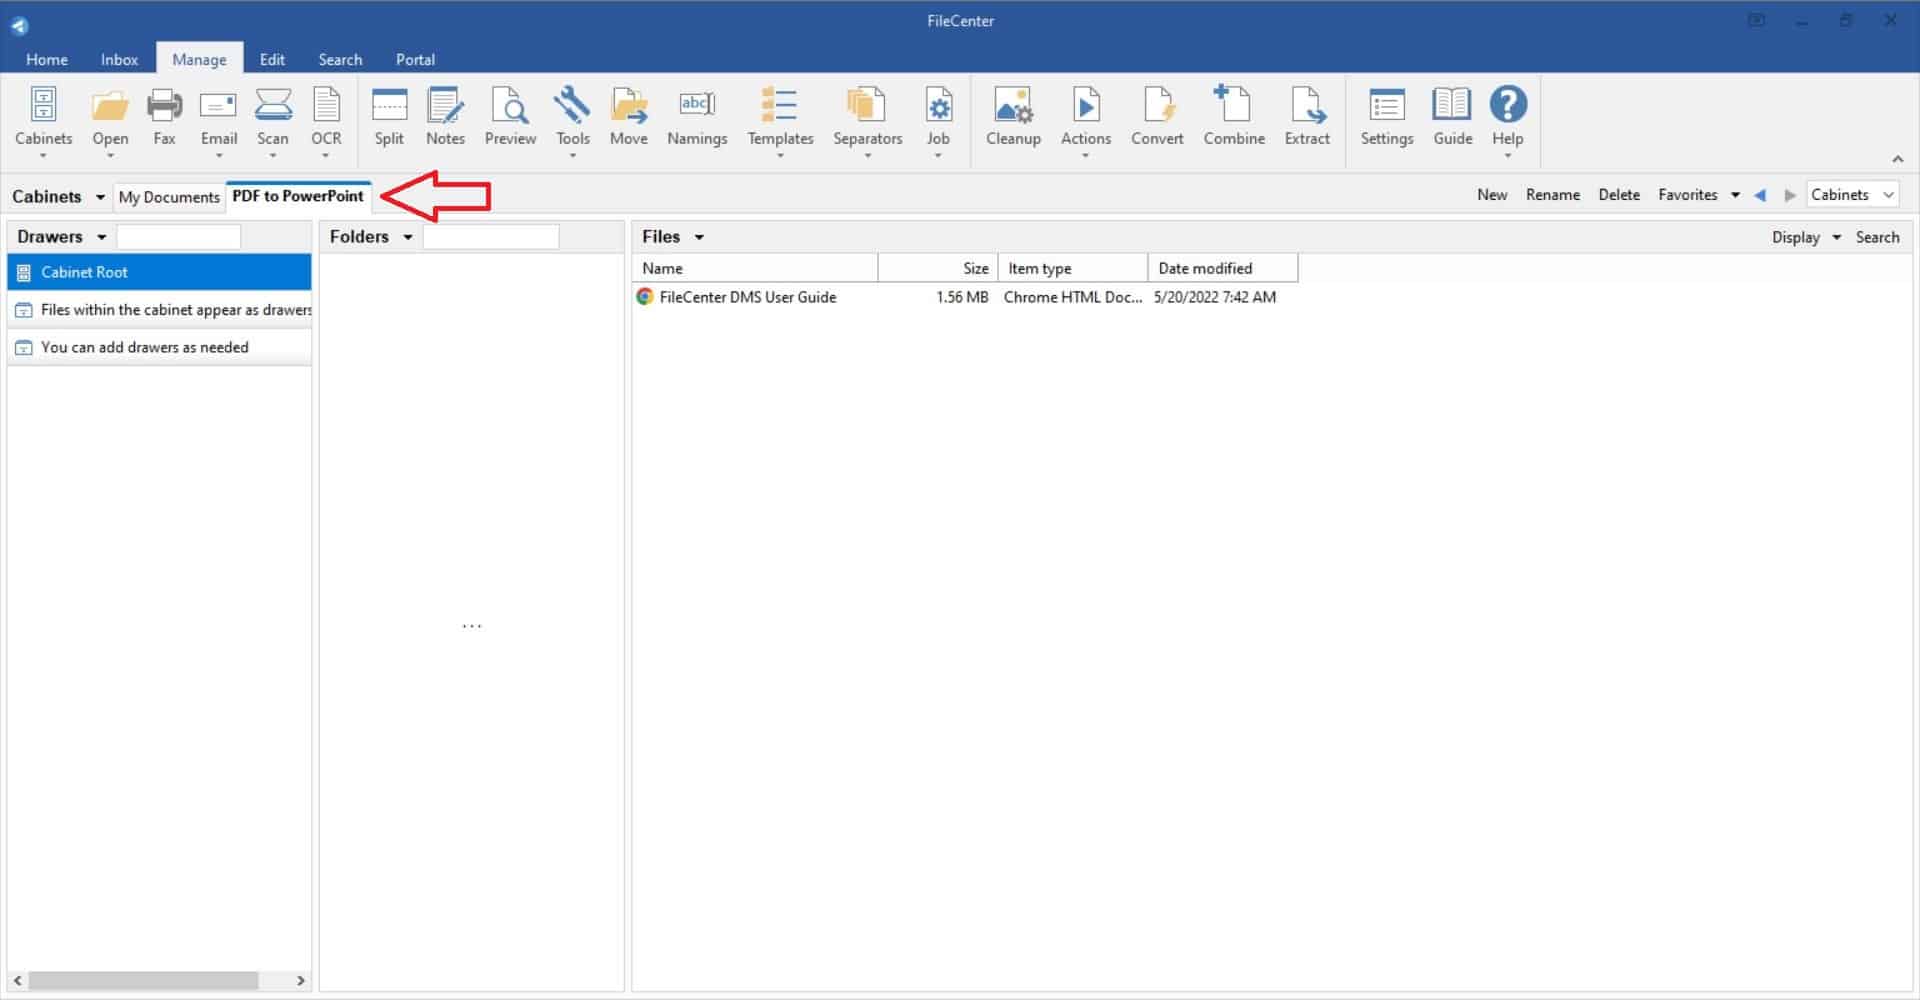The image size is (1920, 1000).
Task: Sort by the Date modified column header
Action: 1223,268
